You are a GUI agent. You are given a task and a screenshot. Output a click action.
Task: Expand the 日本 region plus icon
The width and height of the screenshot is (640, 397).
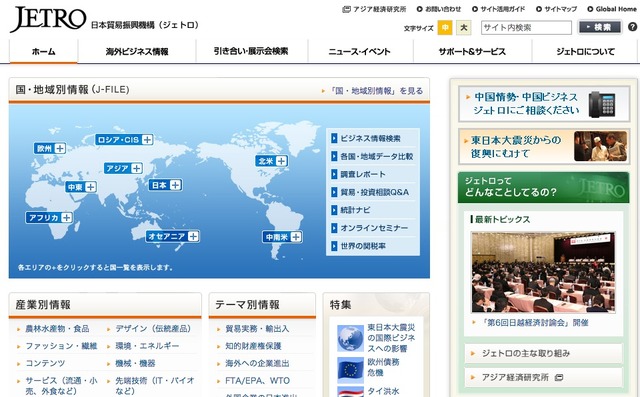click(x=175, y=185)
